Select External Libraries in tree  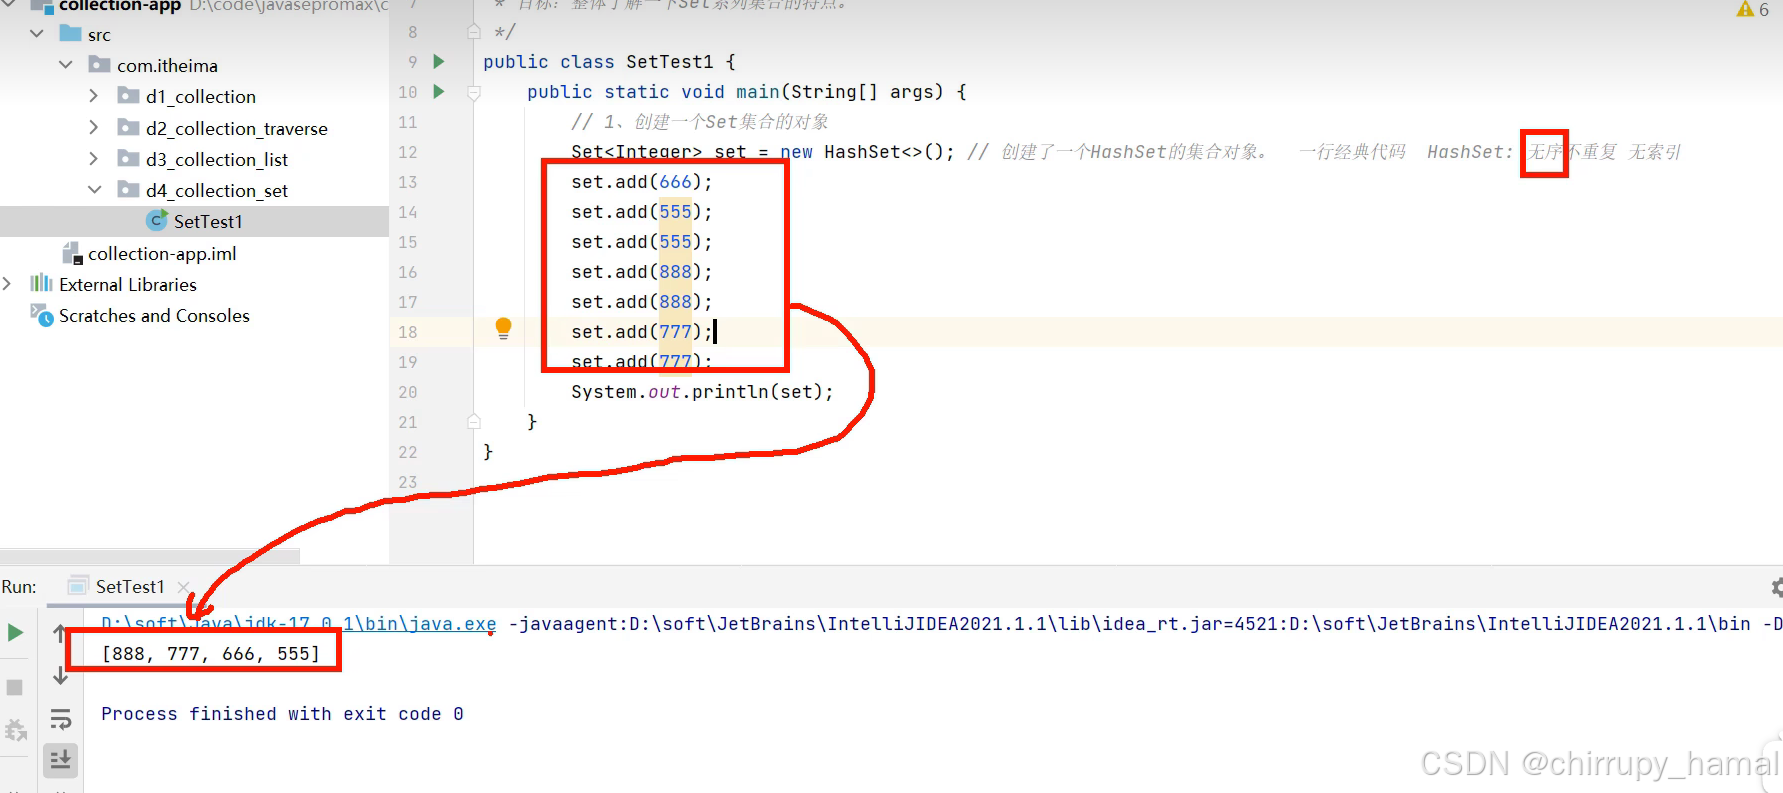pyautogui.click(x=127, y=285)
